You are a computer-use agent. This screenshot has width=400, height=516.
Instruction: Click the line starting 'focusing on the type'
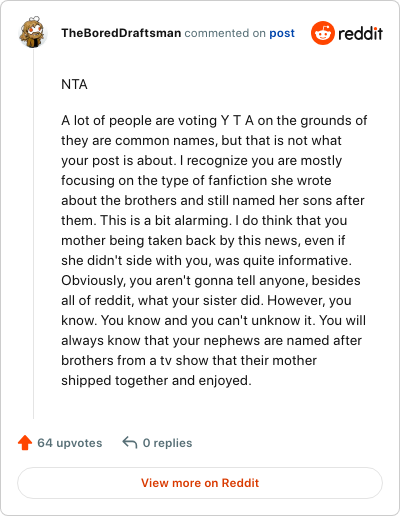[x=196, y=180]
